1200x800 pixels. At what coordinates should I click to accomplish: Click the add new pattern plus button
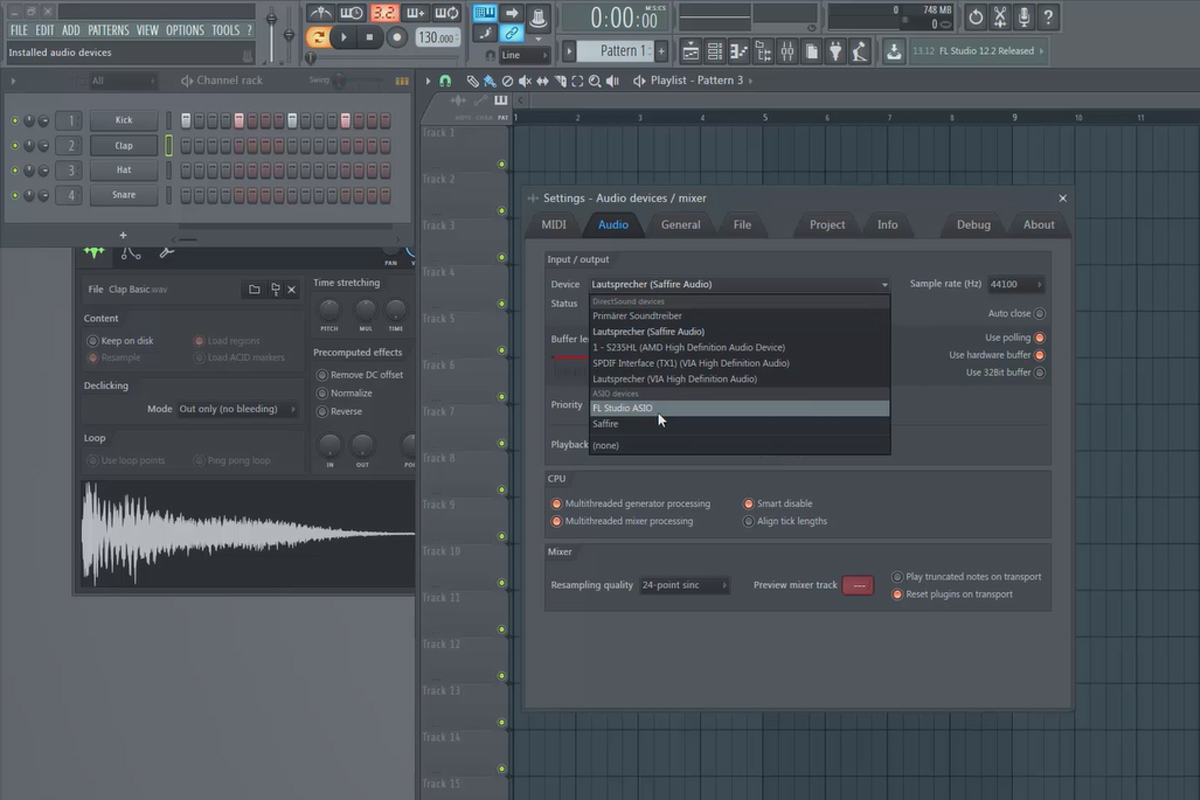[x=661, y=50]
